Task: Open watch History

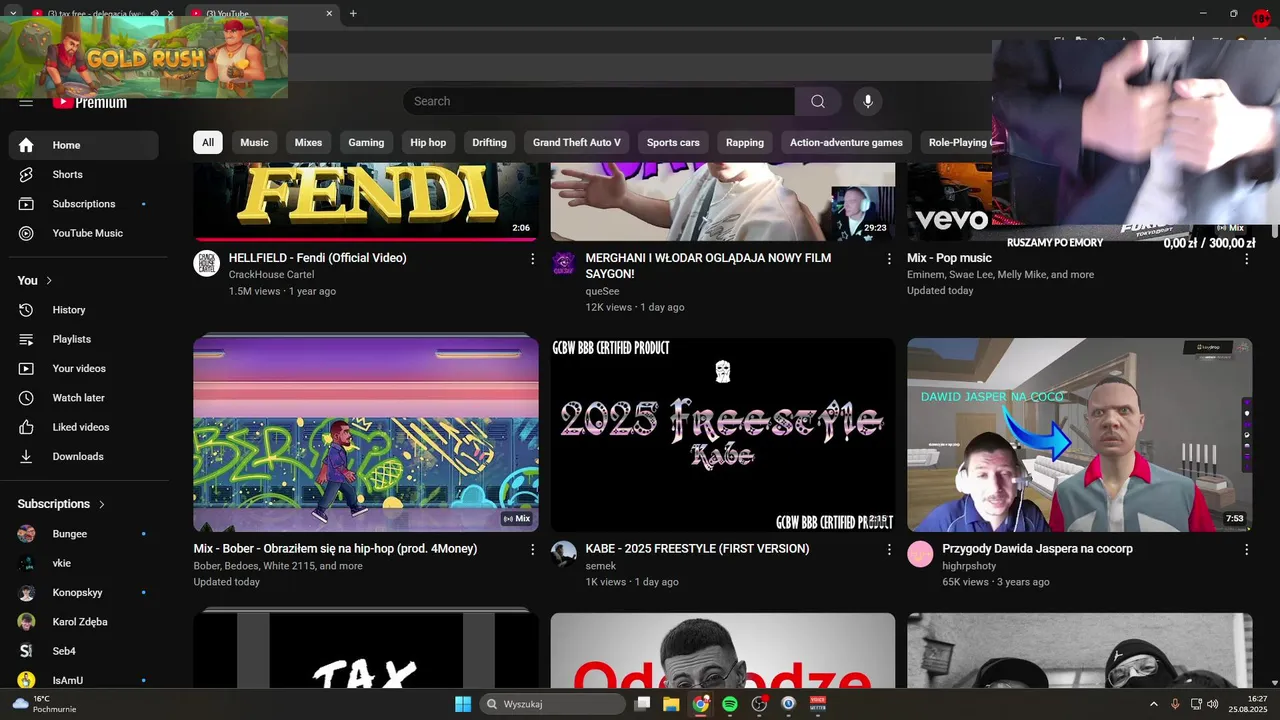Action: [x=84, y=310]
